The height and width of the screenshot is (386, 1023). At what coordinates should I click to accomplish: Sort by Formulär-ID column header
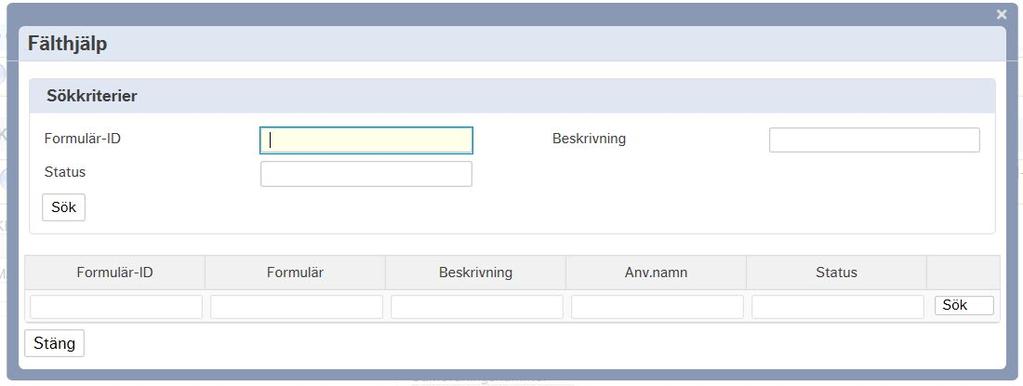click(115, 273)
